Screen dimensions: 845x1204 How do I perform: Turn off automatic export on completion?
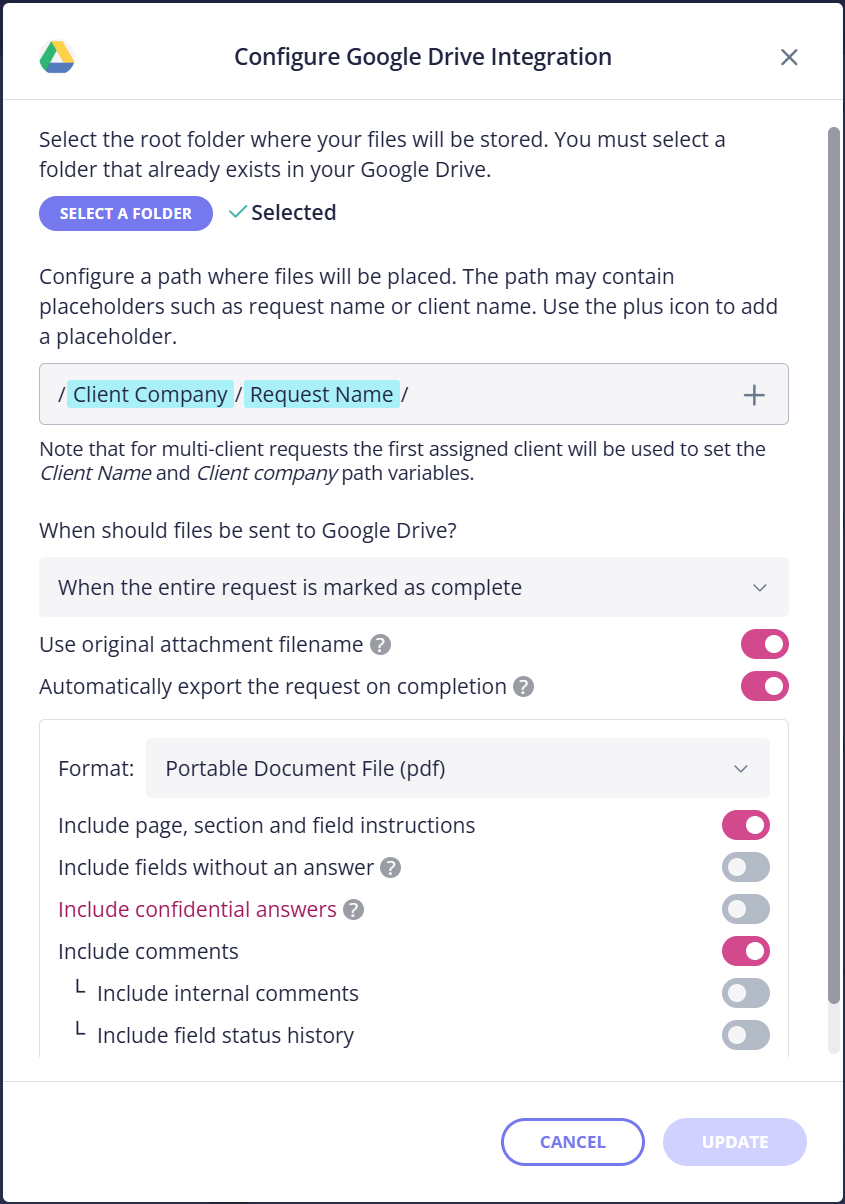click(x=765, y=686)
